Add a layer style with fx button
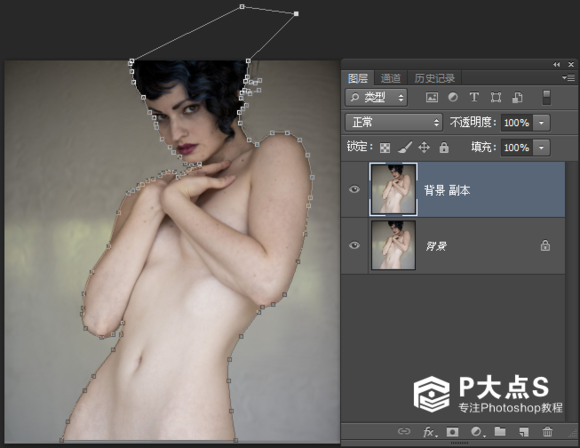This screenshot has height=448, width=580. coord(429,432)
